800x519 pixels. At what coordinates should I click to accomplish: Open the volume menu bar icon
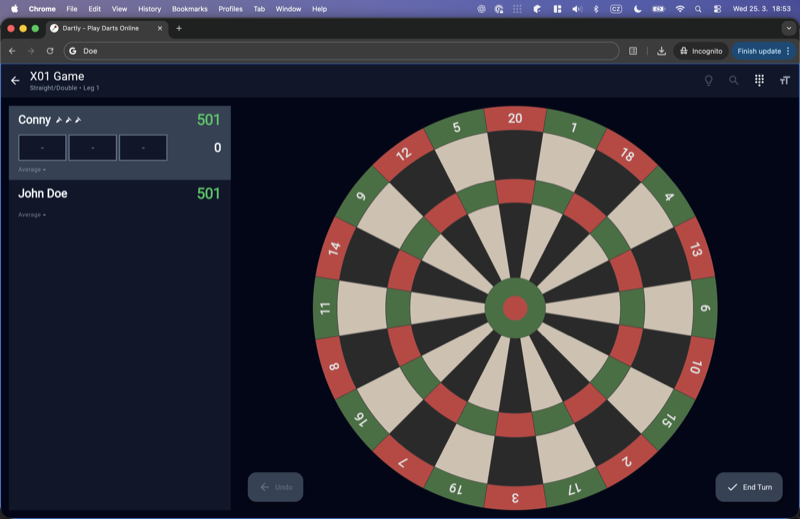577,9
